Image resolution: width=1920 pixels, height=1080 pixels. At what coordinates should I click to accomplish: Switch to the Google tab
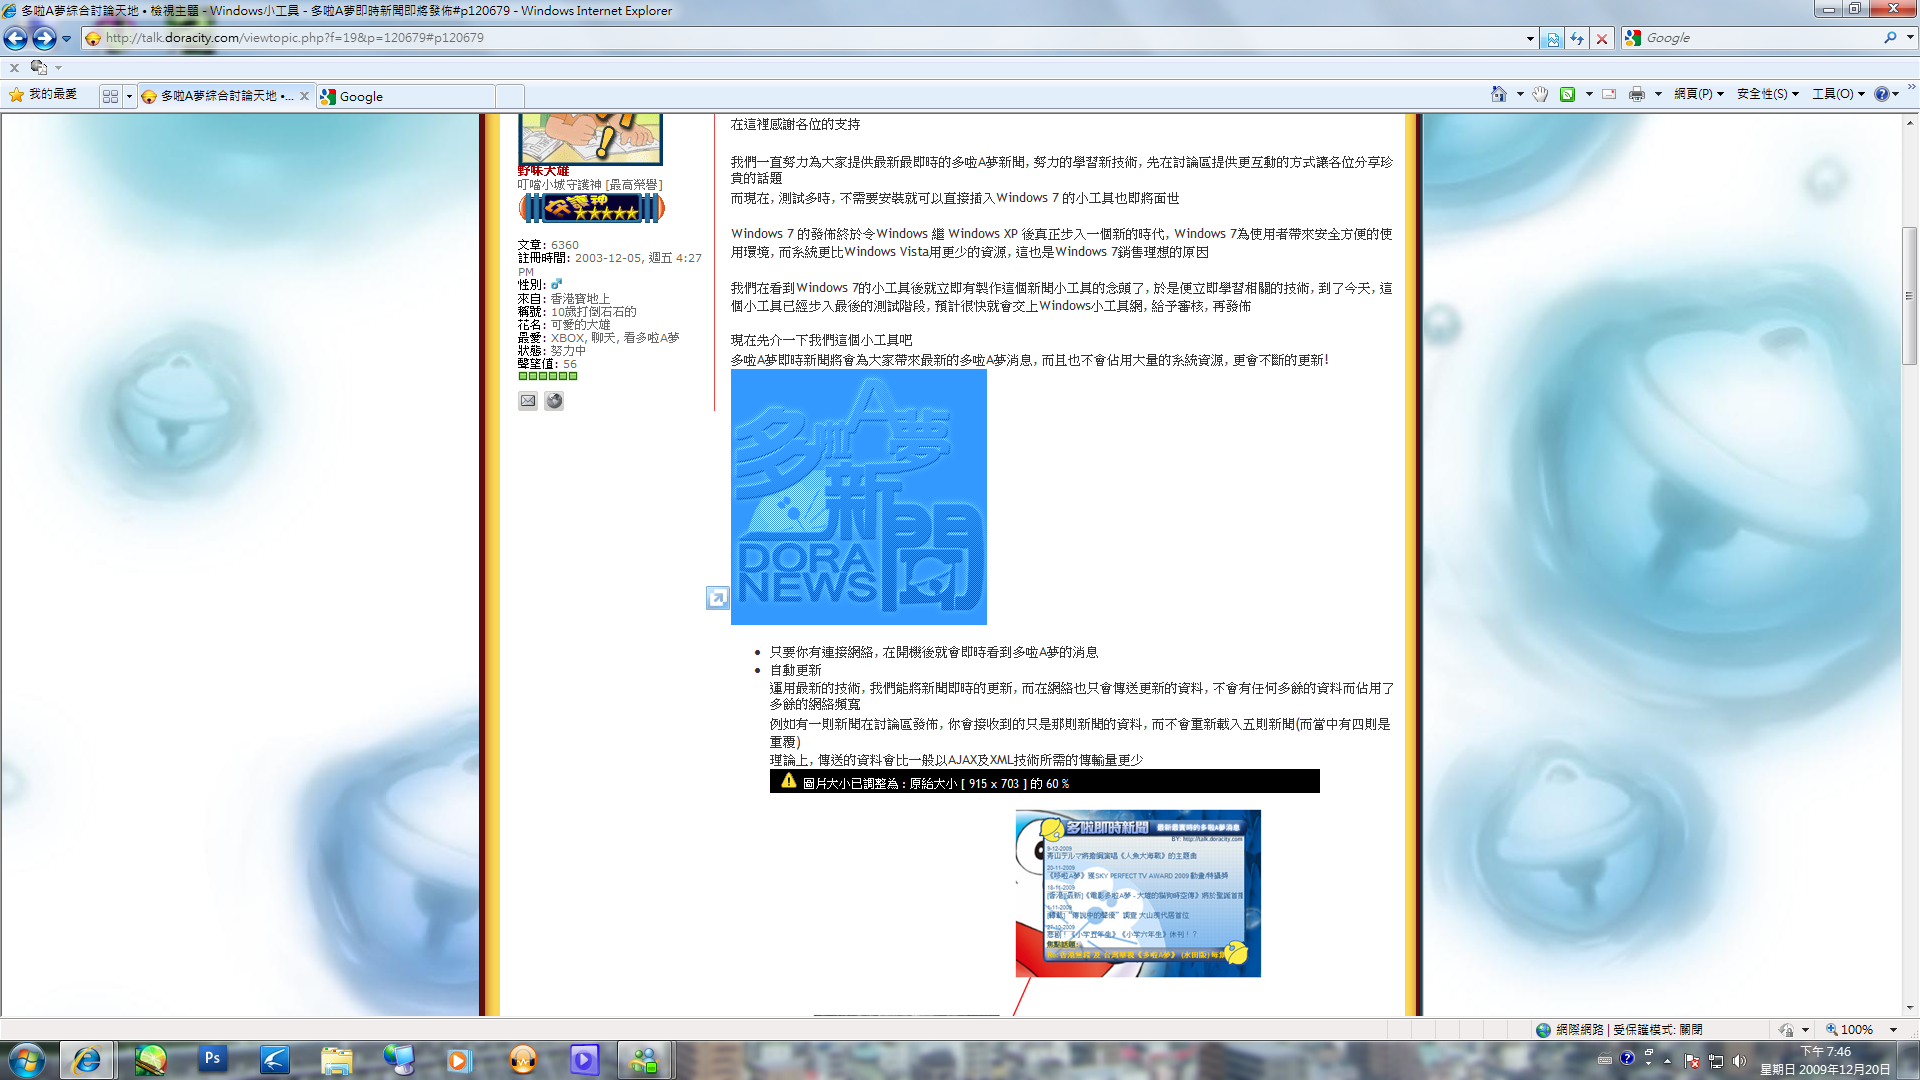406,96
